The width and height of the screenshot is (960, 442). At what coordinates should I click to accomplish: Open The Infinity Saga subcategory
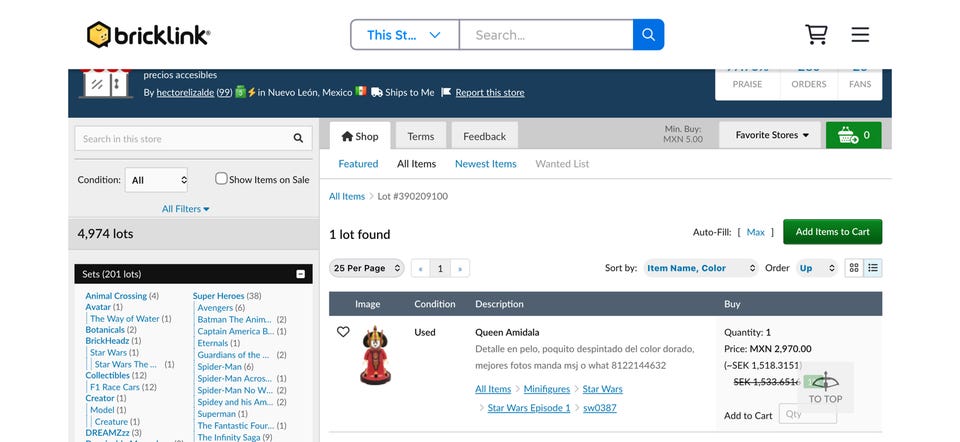coord(228,437)
